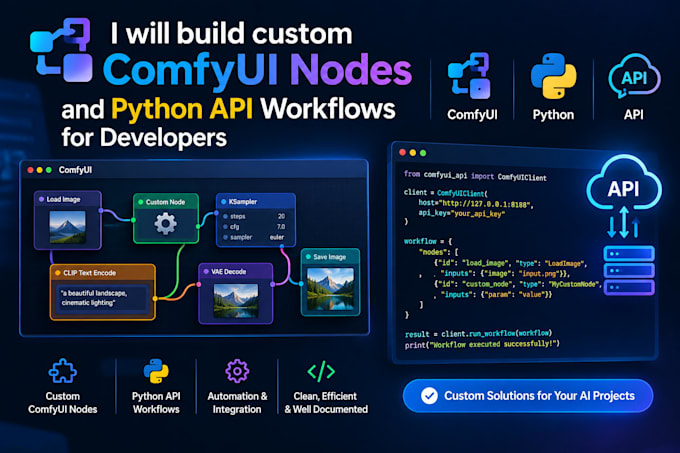Click the ComfyUI window title text
Screen dimensions: 680x453
pos(75,170)
